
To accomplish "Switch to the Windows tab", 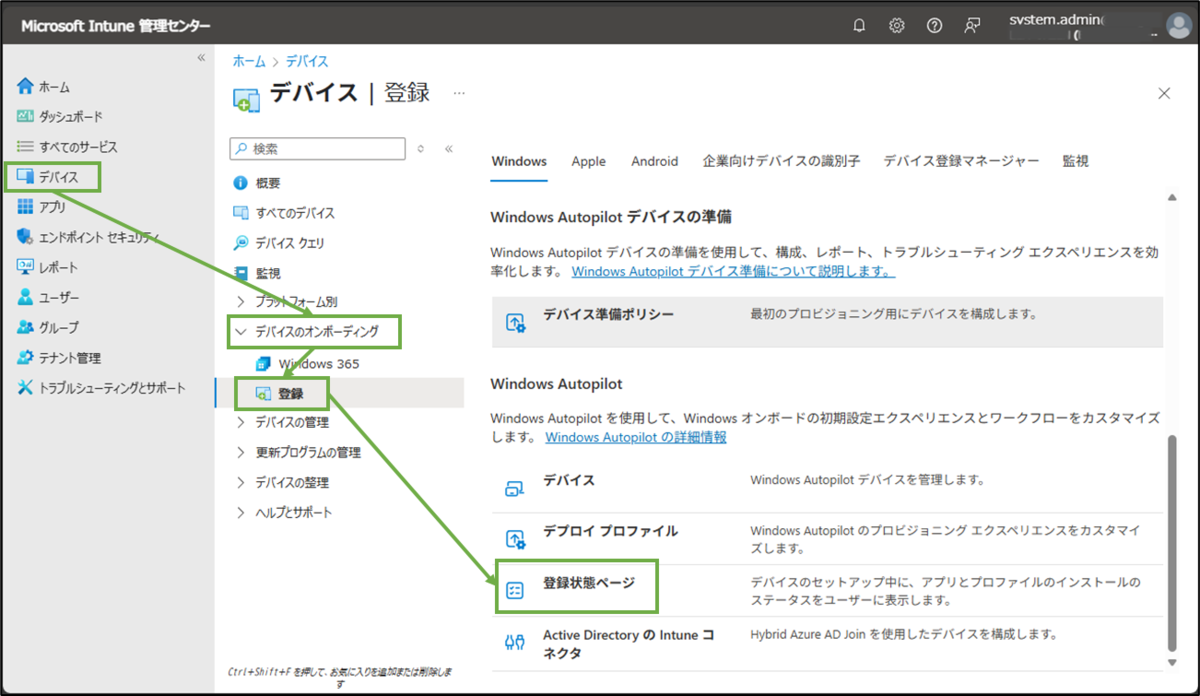I will pyautogui.click(x=519, y=161).
